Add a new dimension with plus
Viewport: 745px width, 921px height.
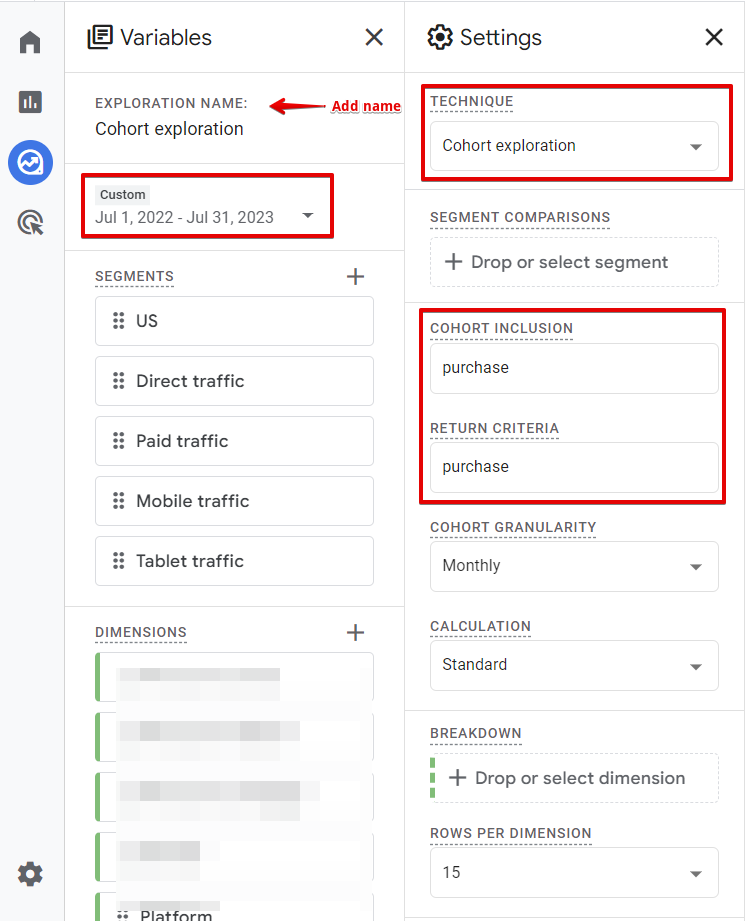355,632
